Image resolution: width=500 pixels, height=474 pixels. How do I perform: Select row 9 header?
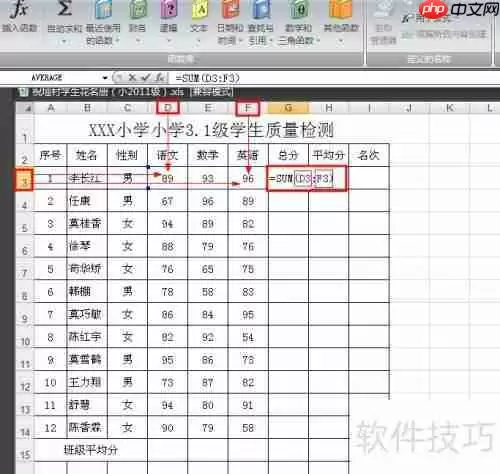[x=25, y=315]
